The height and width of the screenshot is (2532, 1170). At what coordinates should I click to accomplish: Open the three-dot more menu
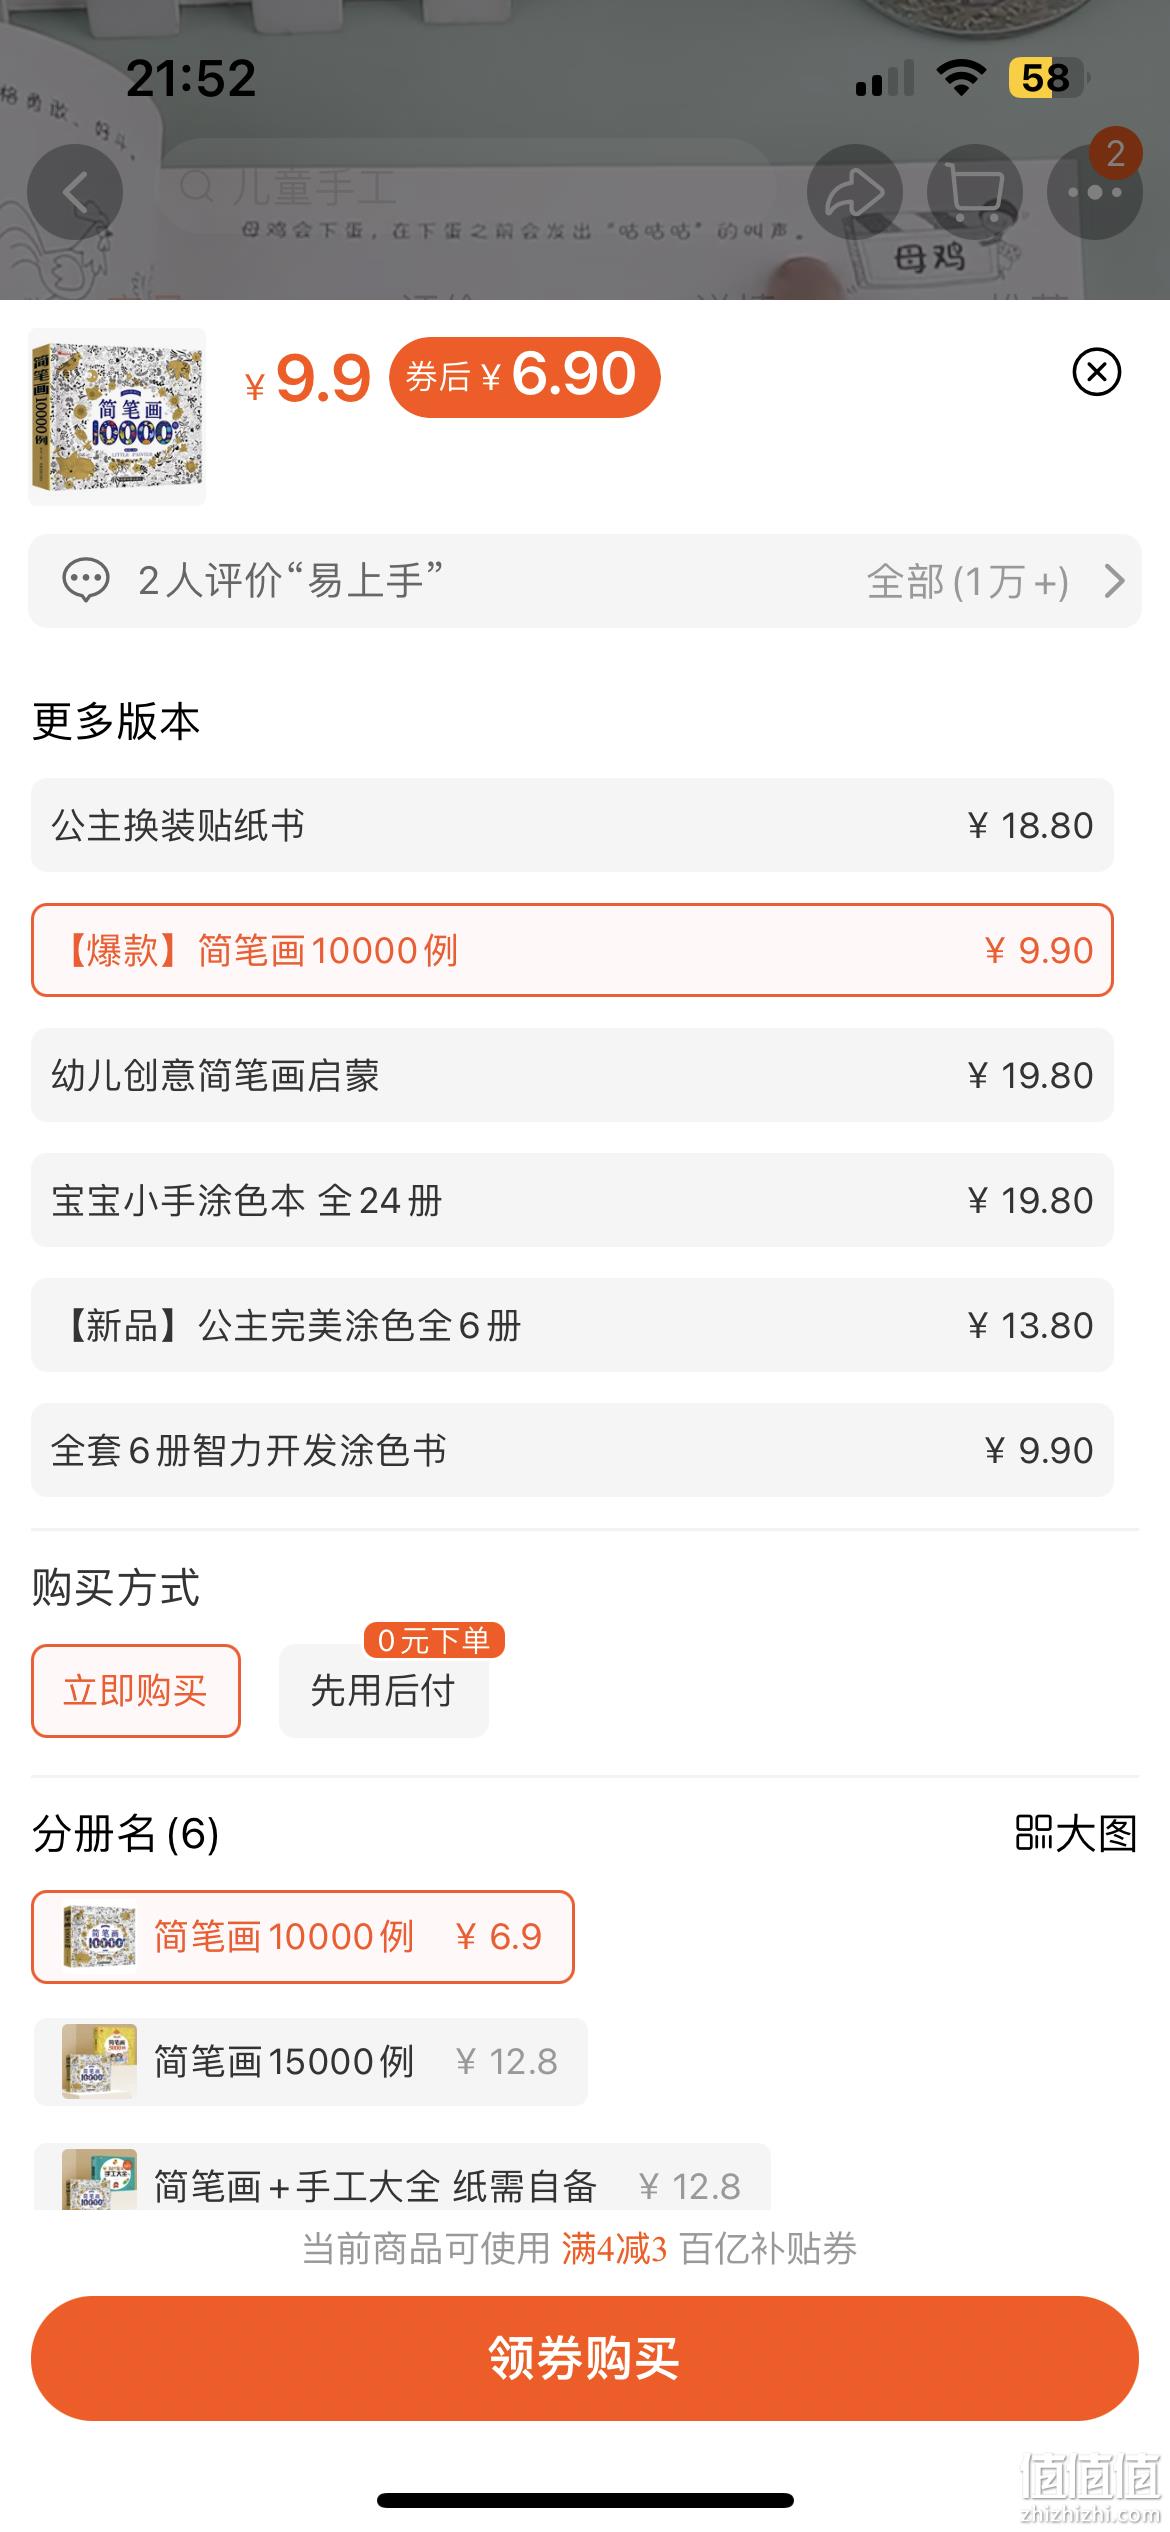click(x=1095, y=192)
